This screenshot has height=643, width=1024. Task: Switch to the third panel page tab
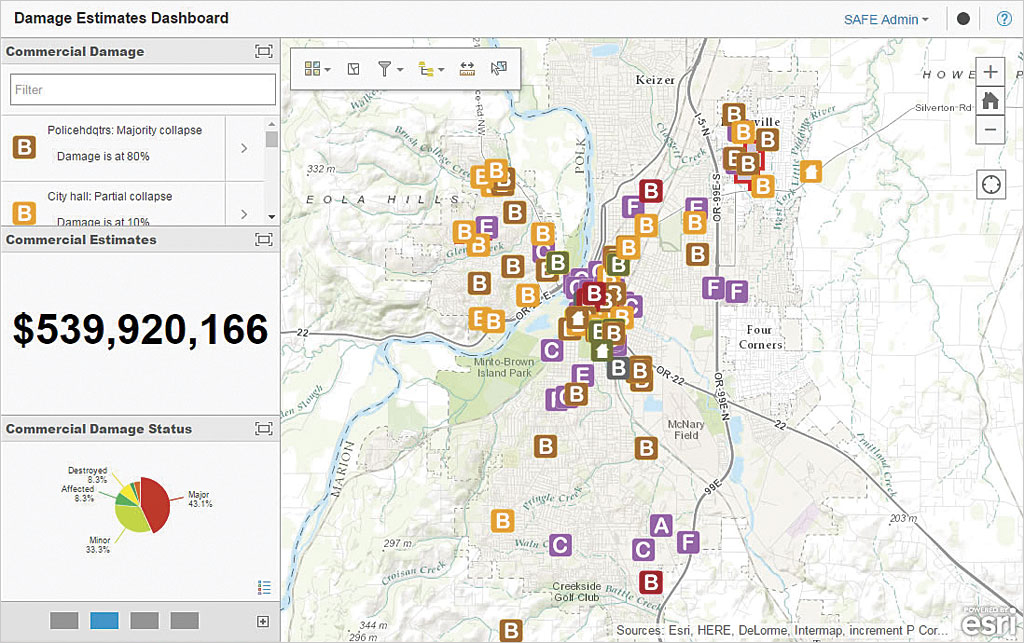click(x=144, y=621)
